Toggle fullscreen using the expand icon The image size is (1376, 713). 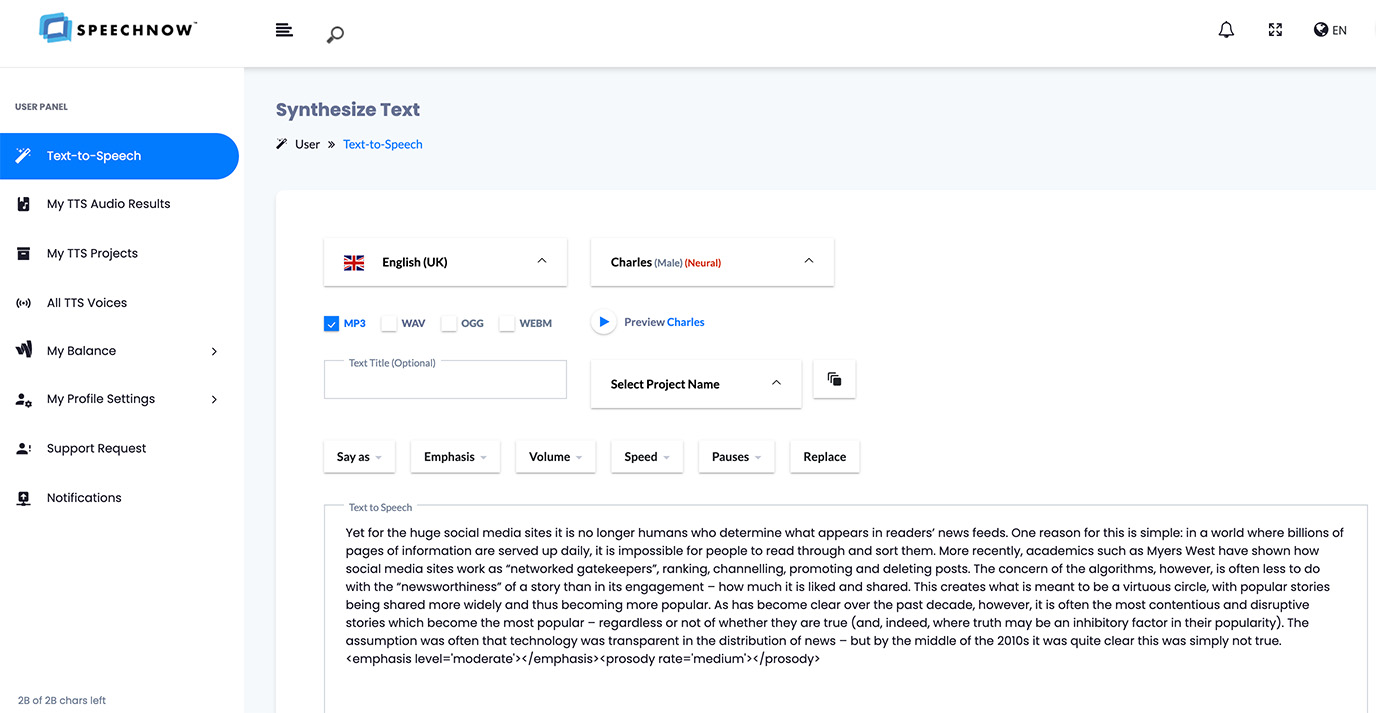[1275, 30]
